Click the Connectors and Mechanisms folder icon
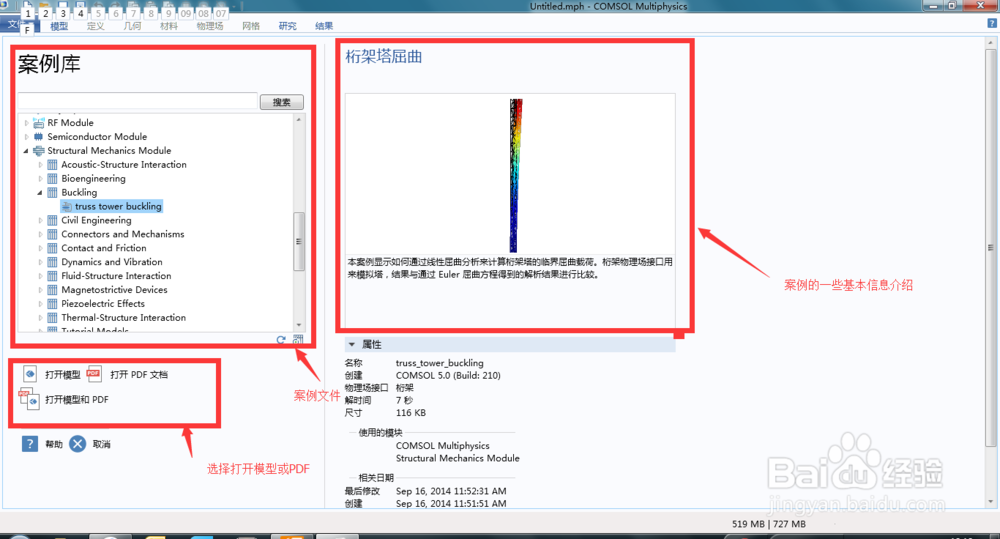The height and width of the screenshot is (539, 1000). [53, 234]
